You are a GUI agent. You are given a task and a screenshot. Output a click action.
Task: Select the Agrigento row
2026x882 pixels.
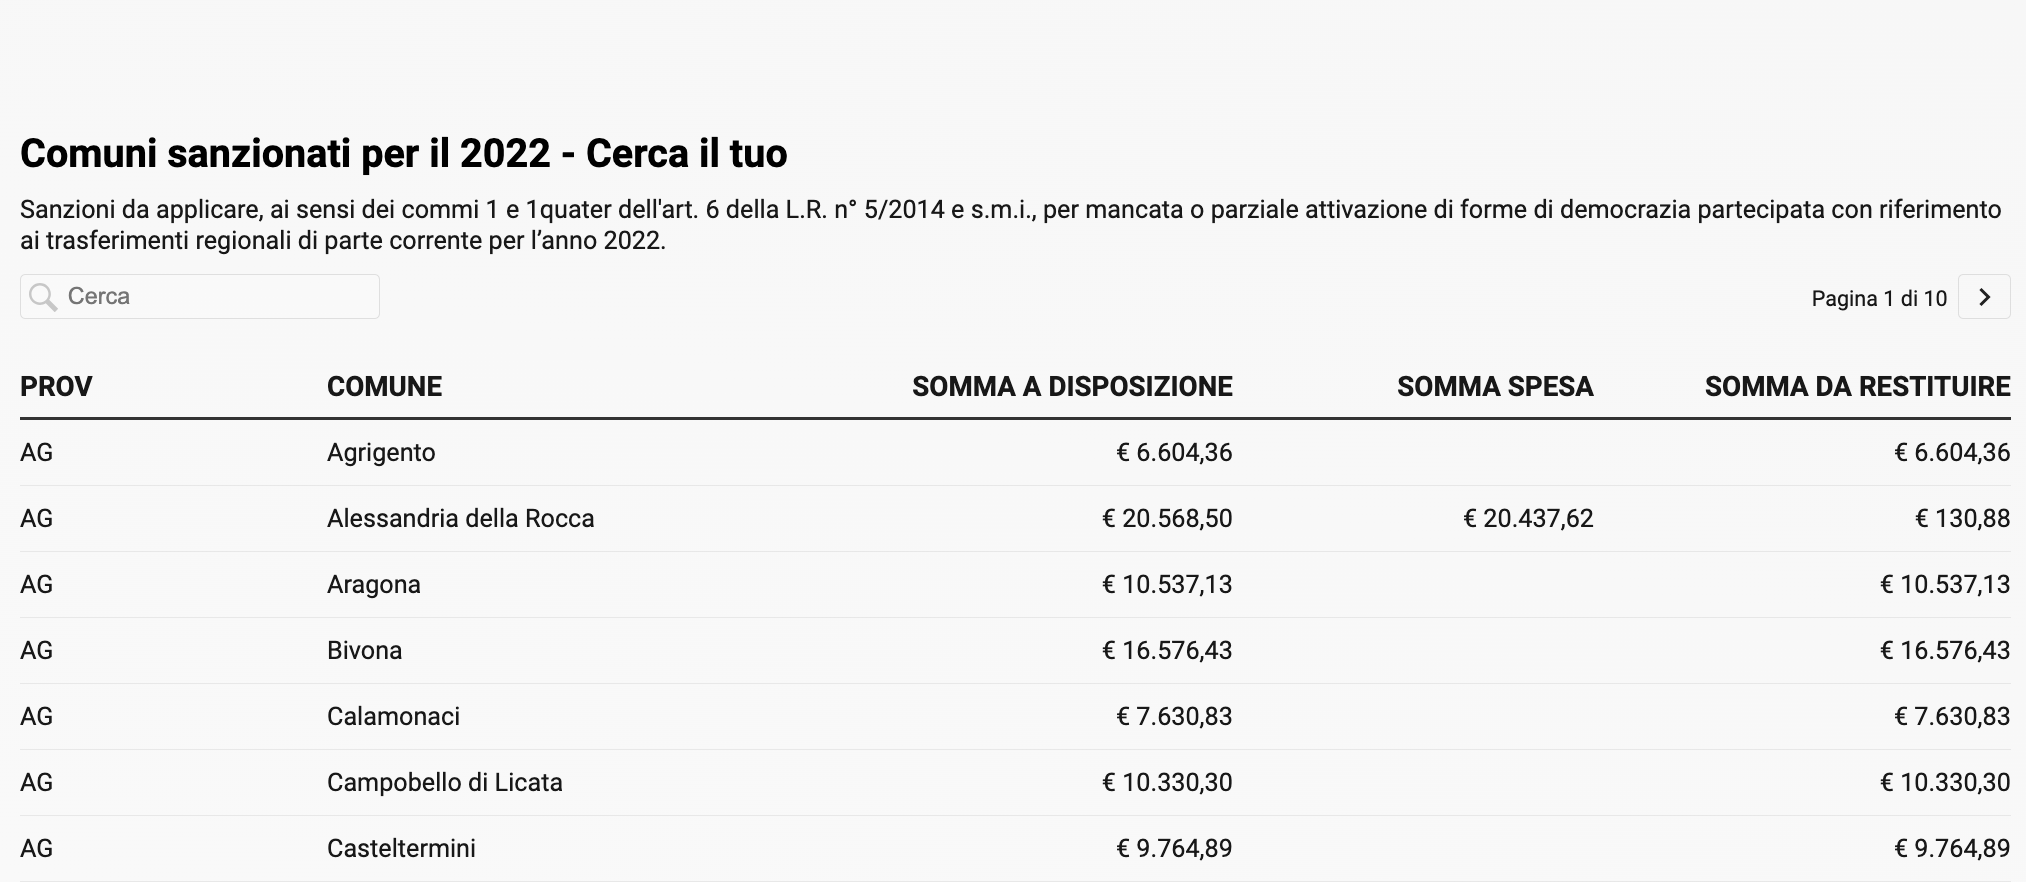point(1015,453)
